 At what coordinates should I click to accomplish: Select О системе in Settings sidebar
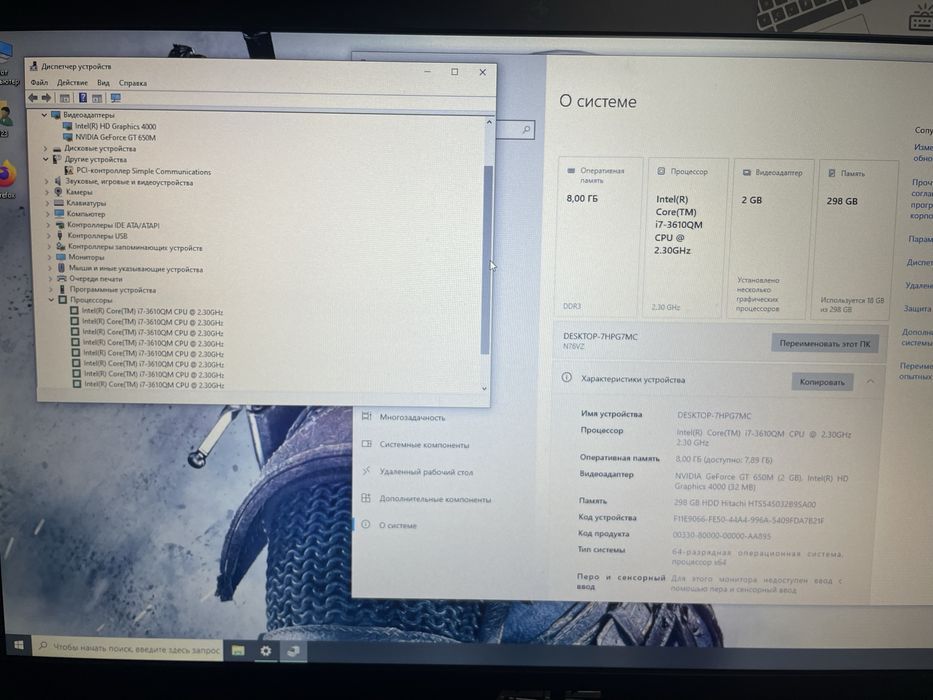click(389, 525)
